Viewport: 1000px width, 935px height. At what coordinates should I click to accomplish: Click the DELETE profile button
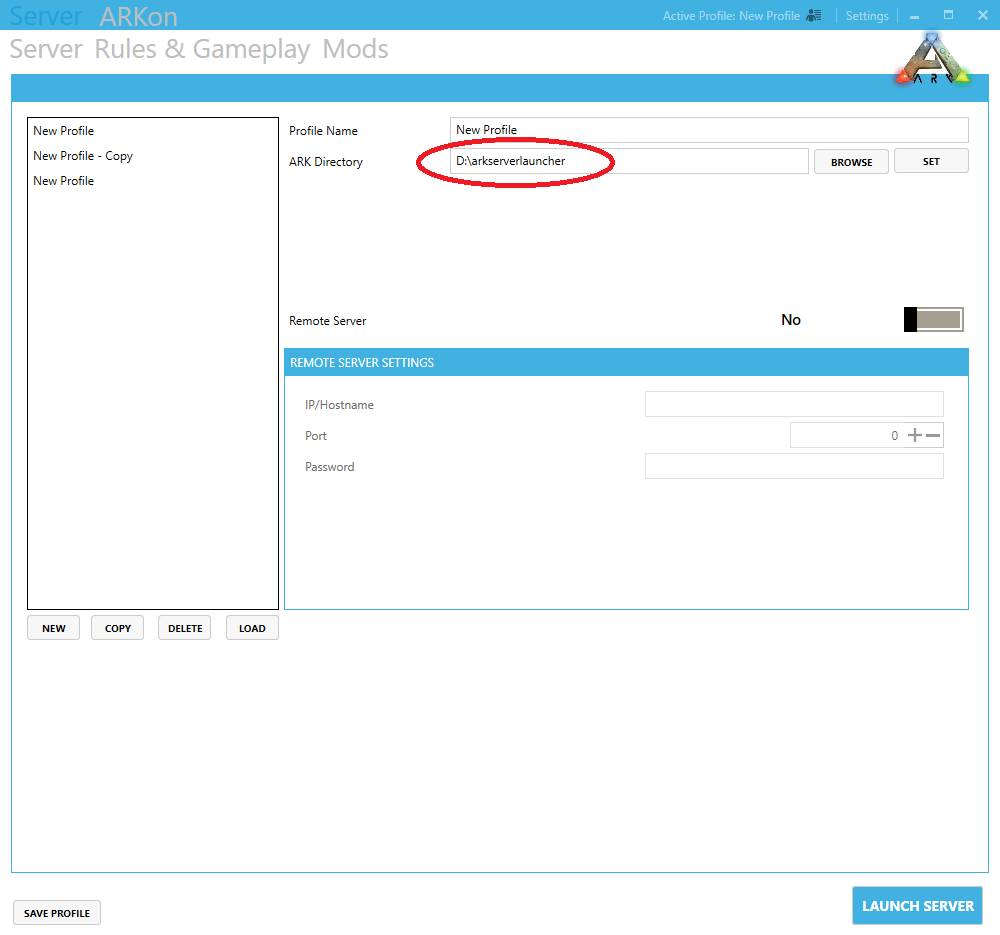(184, 628)
